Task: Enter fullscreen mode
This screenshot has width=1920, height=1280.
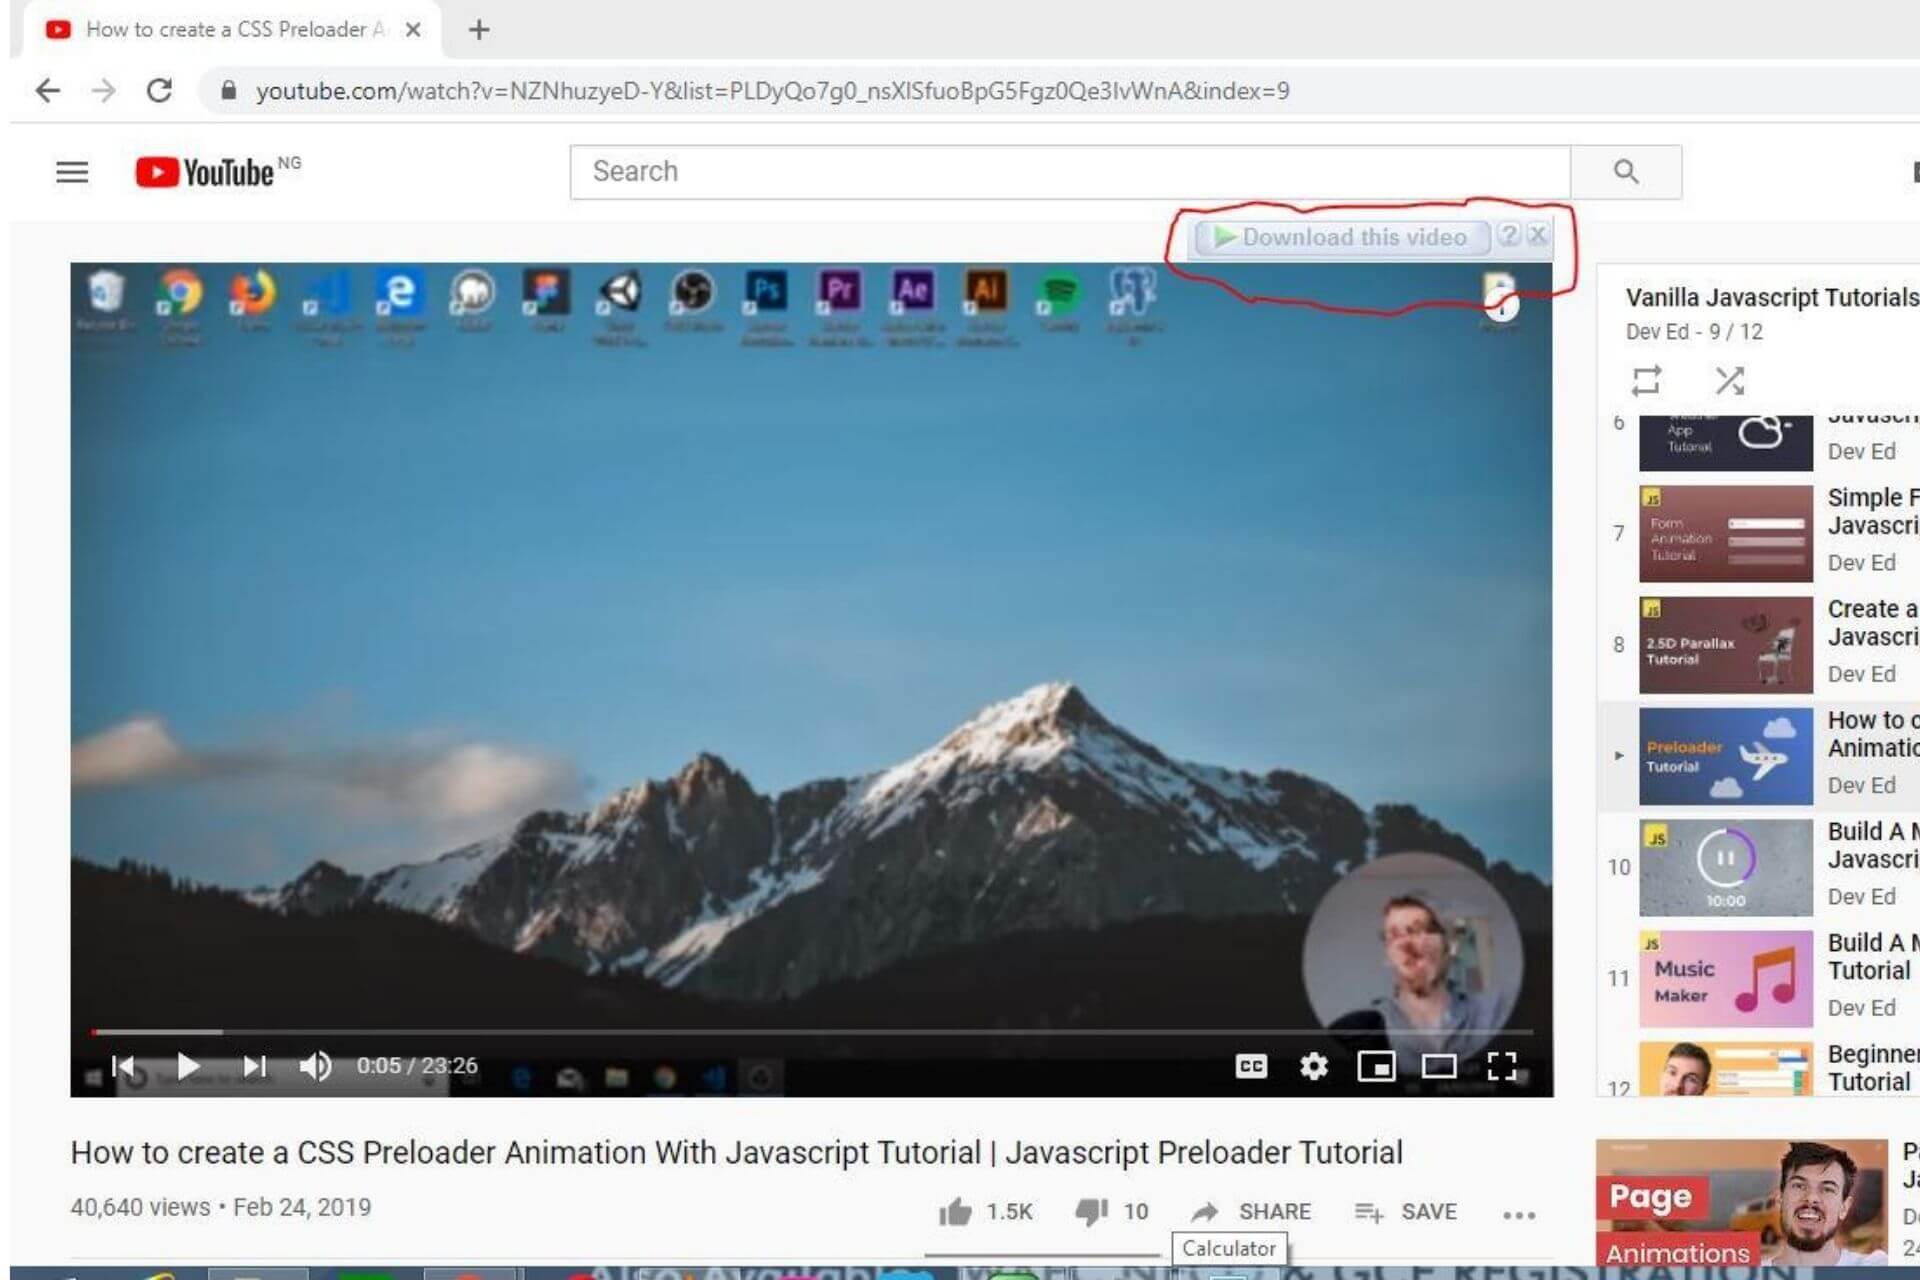Action: coord(1501,1066)
